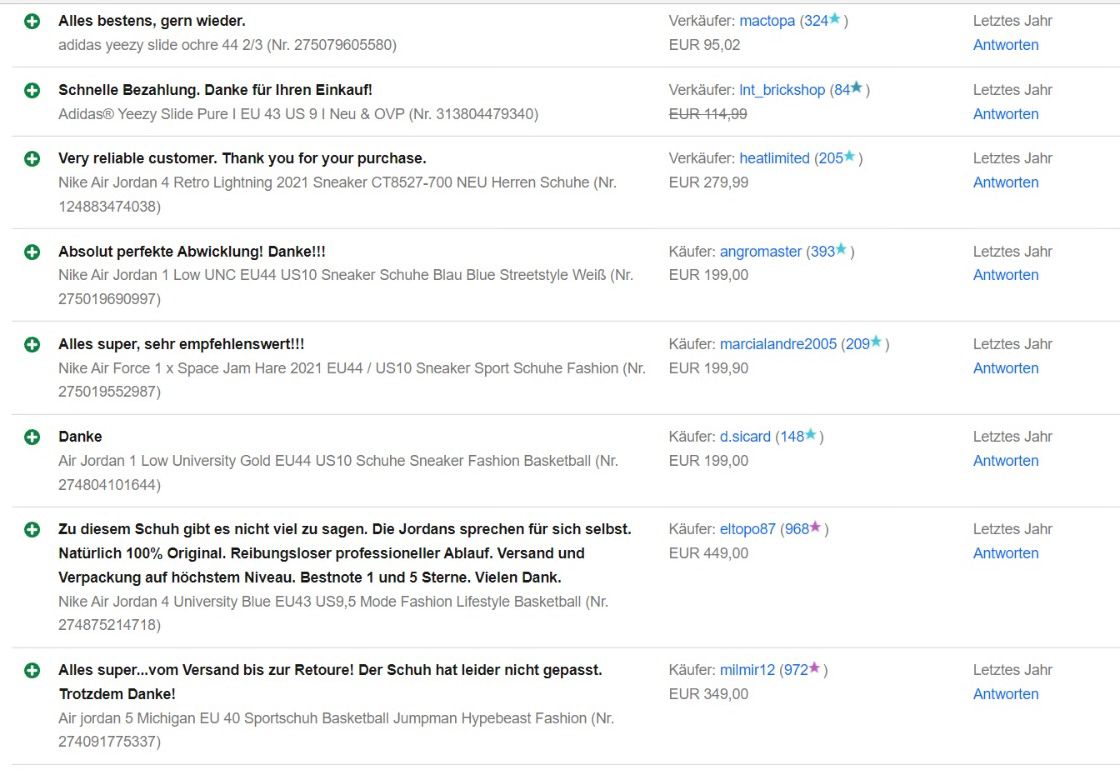
Task: Click green plus icon for "Alles super, sehr empfehlenswert"
Action: pos(32,344)
